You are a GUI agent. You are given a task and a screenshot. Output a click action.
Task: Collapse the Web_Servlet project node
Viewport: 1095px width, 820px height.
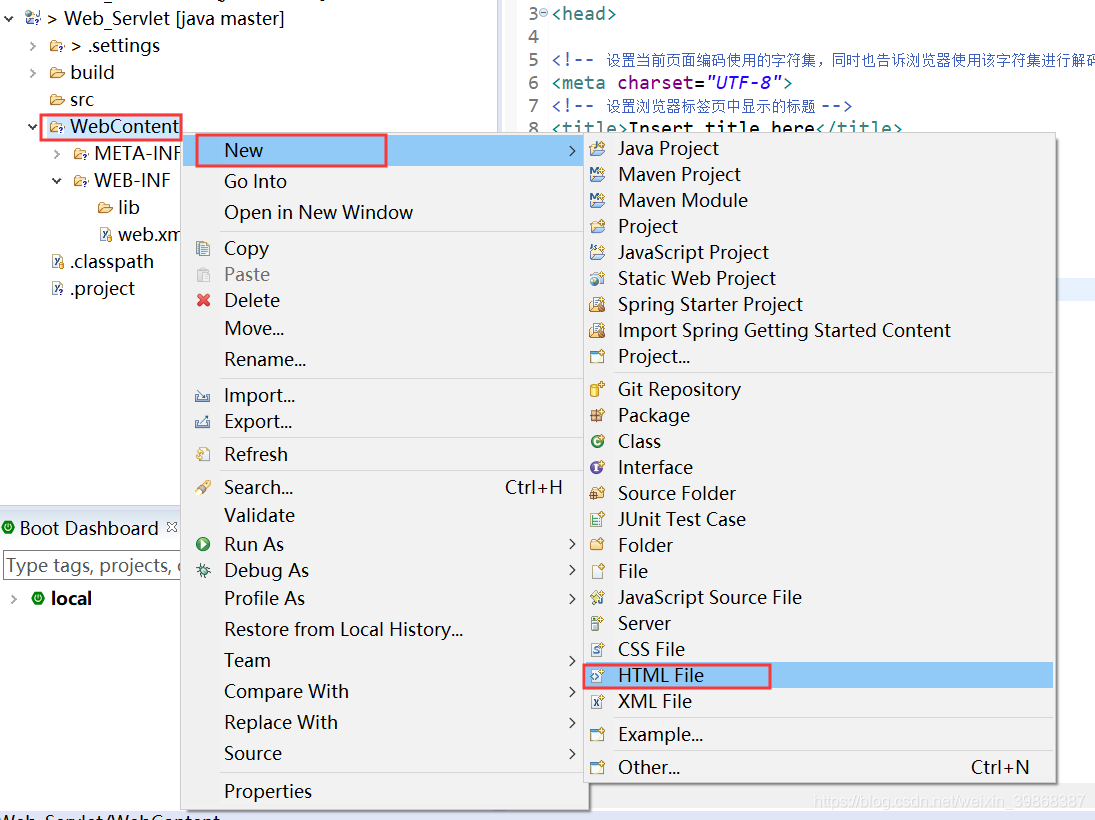(8, 19)
